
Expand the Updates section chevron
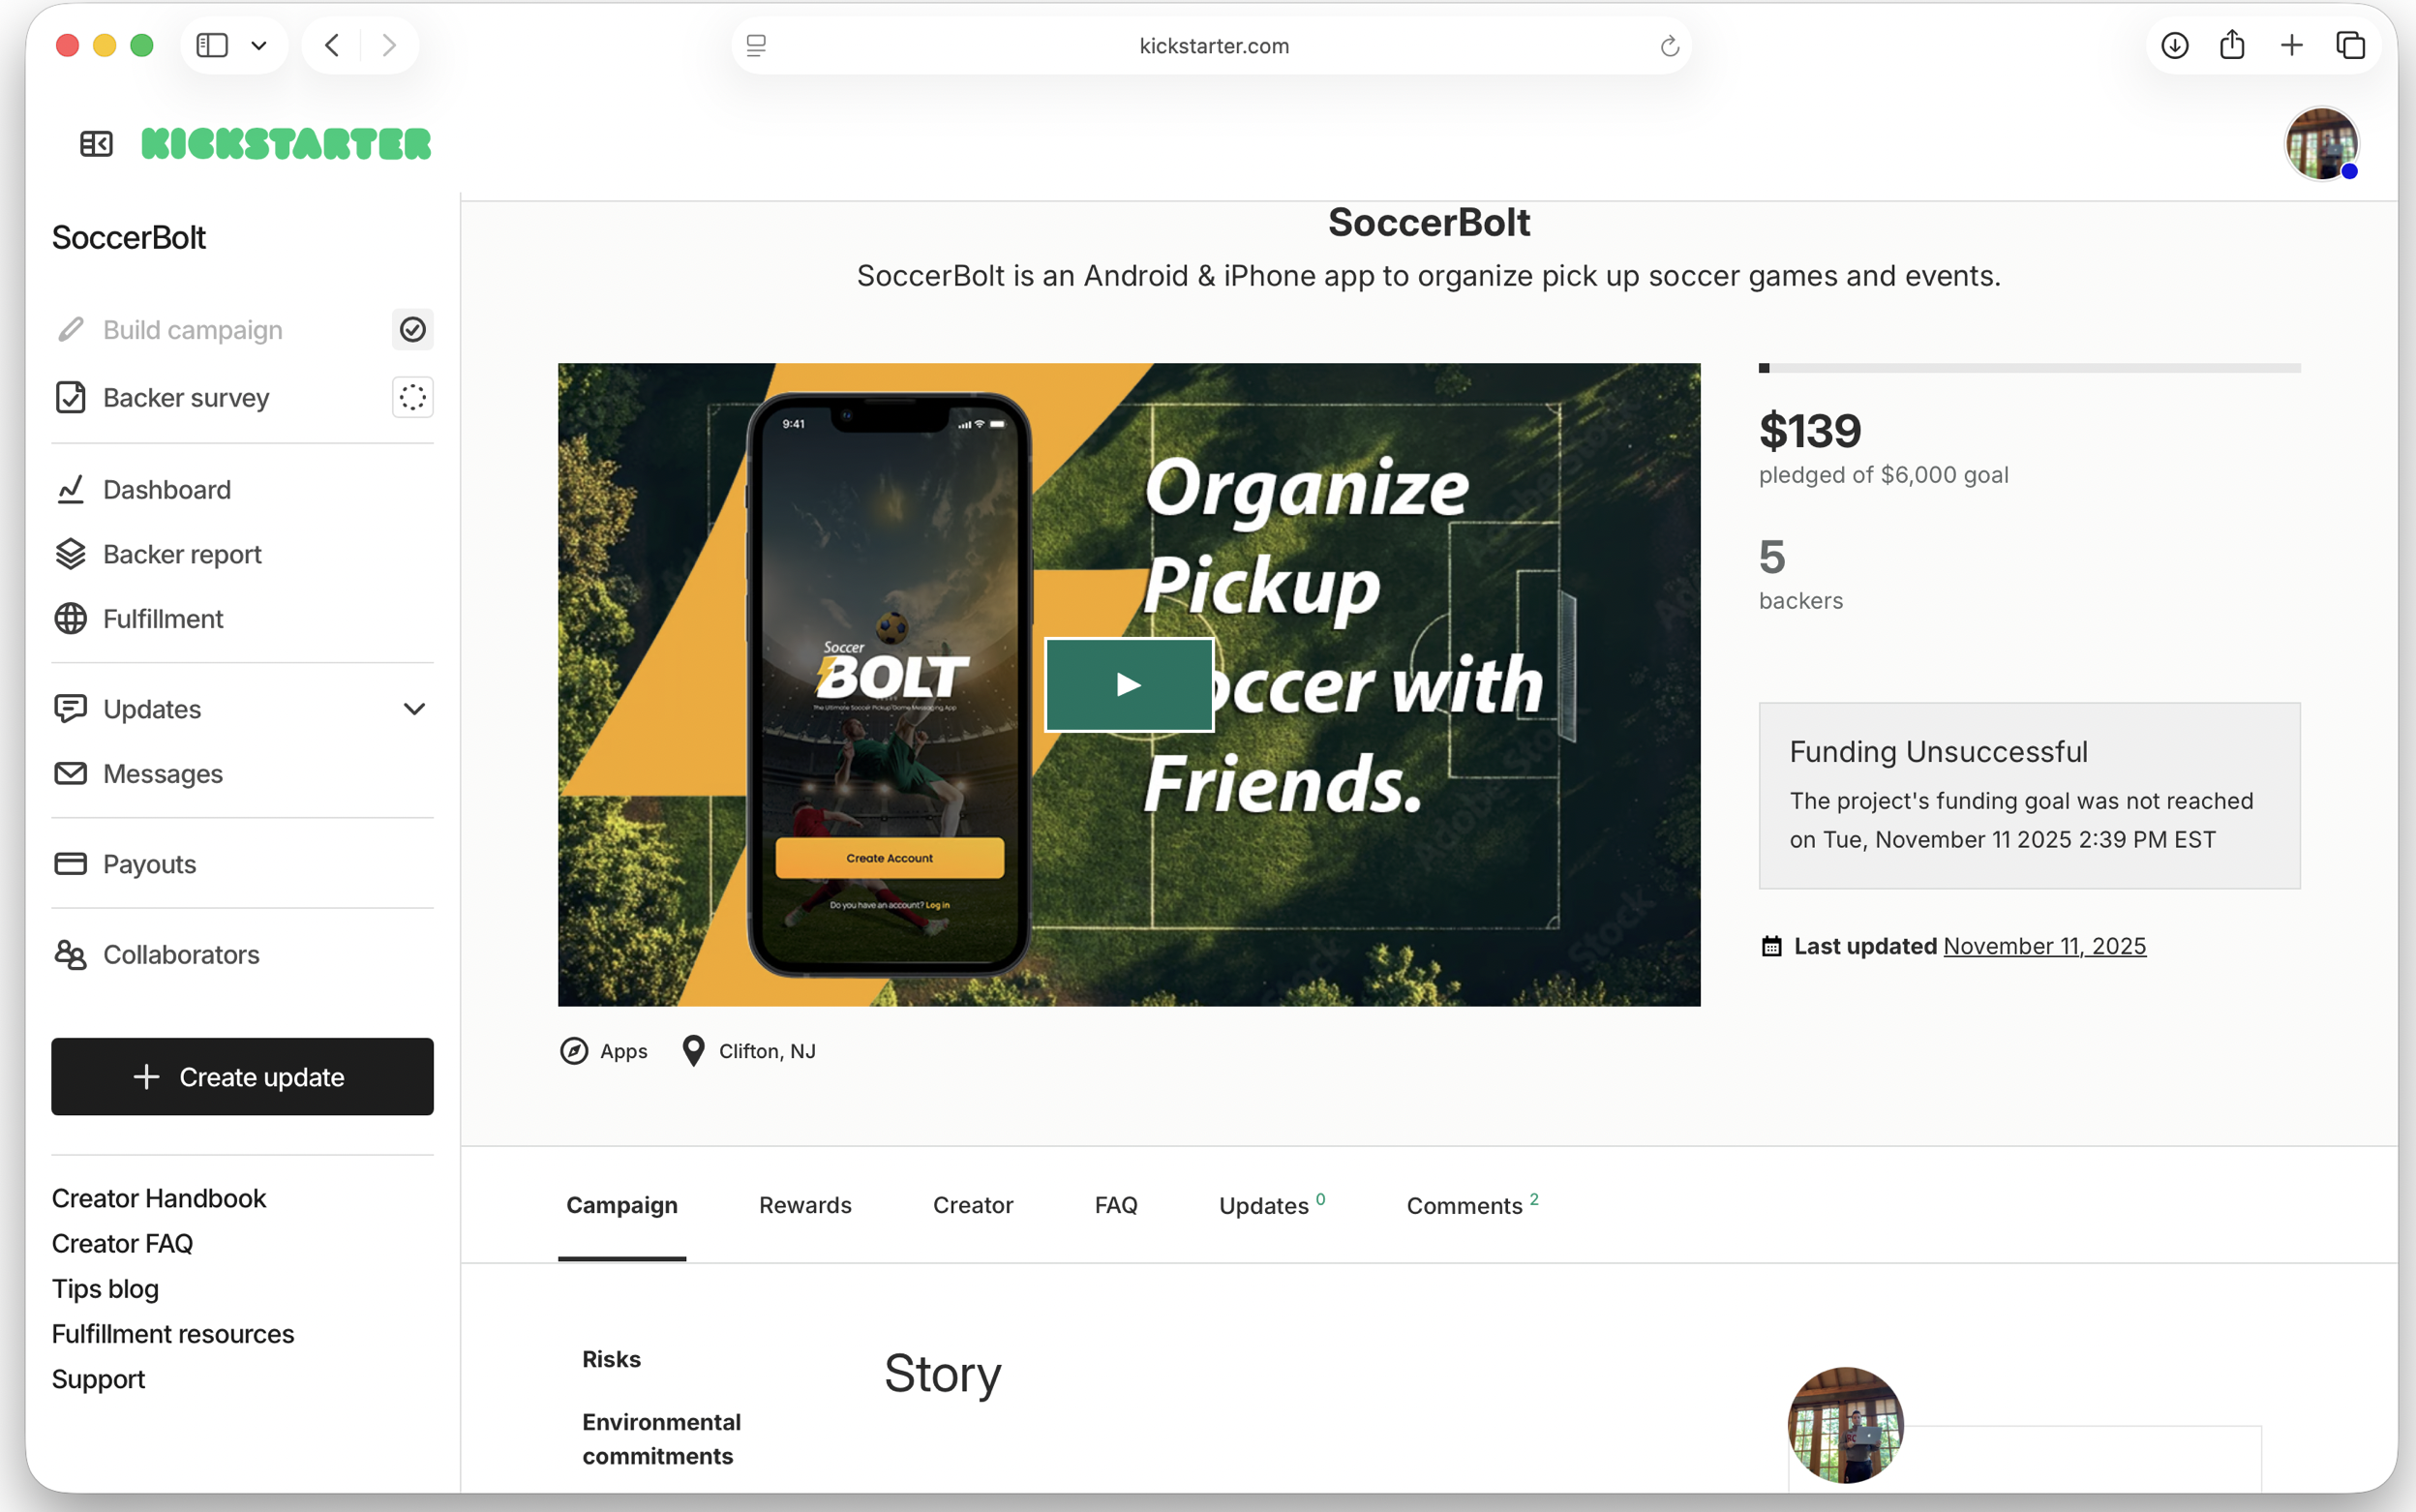414,709
